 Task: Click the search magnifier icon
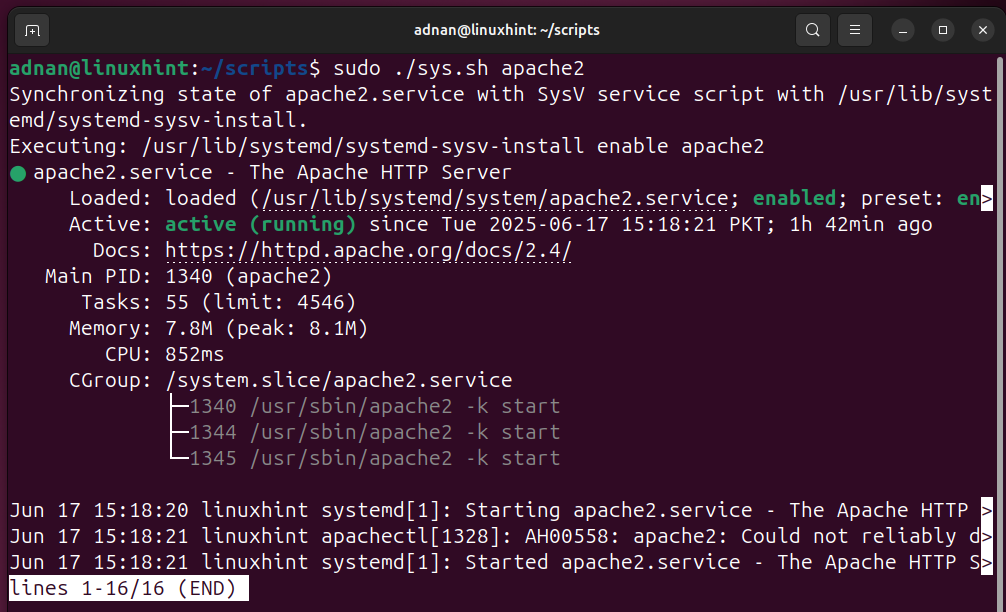point(814,30)
